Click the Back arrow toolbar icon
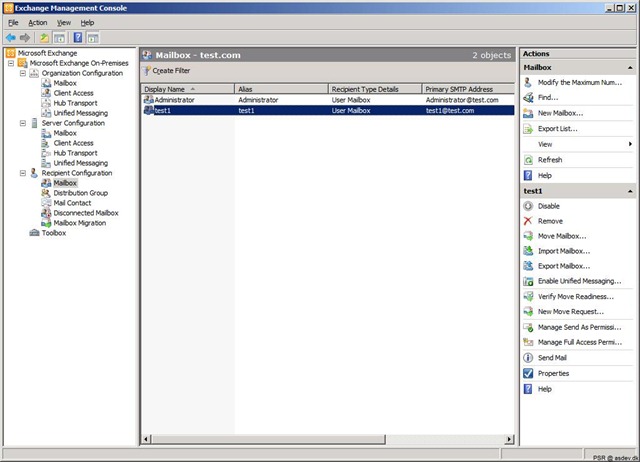 11,38
